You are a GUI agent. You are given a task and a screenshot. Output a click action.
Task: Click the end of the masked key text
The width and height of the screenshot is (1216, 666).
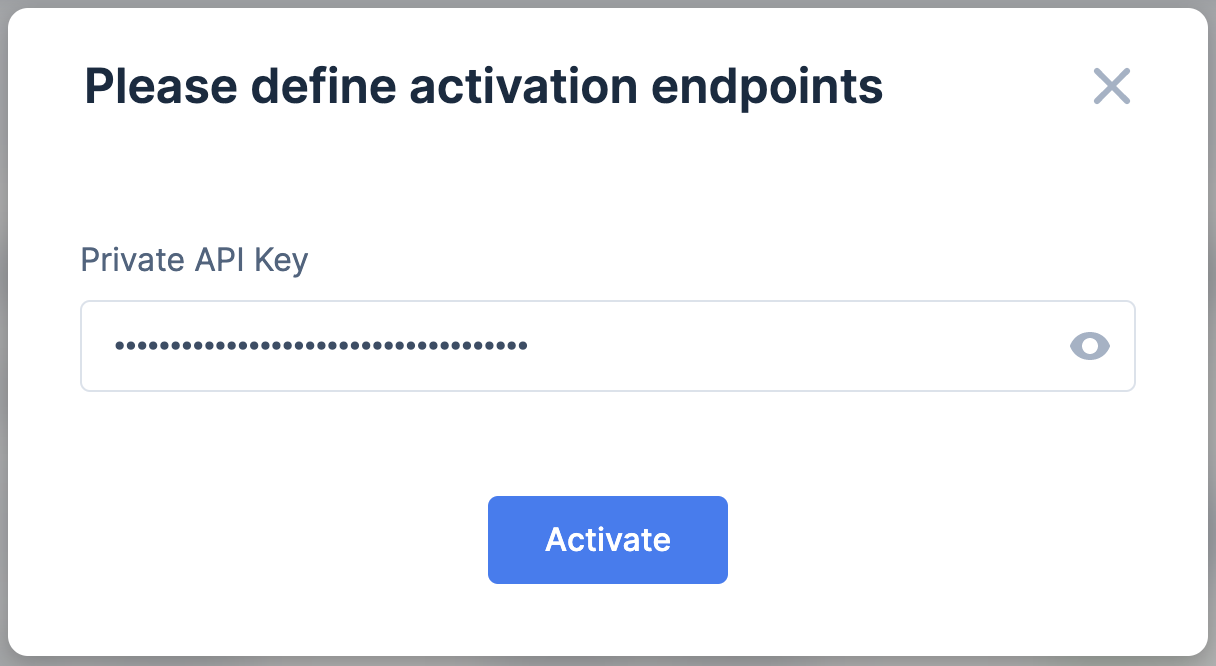(x=529, y=346)
